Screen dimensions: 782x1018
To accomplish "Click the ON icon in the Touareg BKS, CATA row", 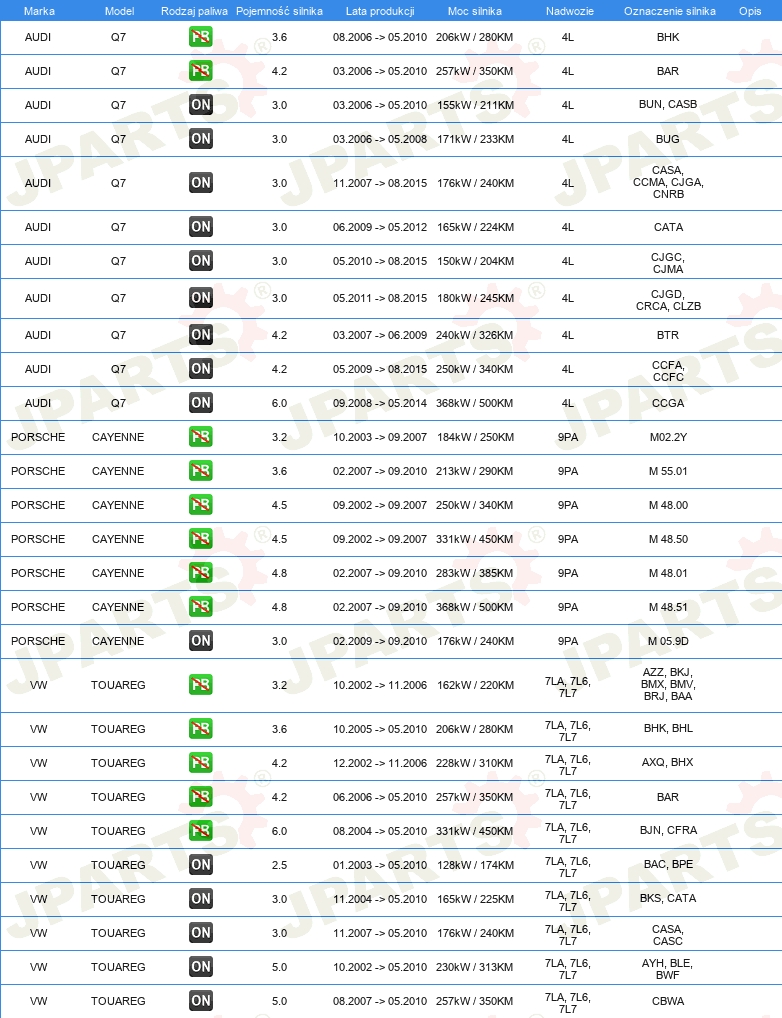I will coord(201,899).
